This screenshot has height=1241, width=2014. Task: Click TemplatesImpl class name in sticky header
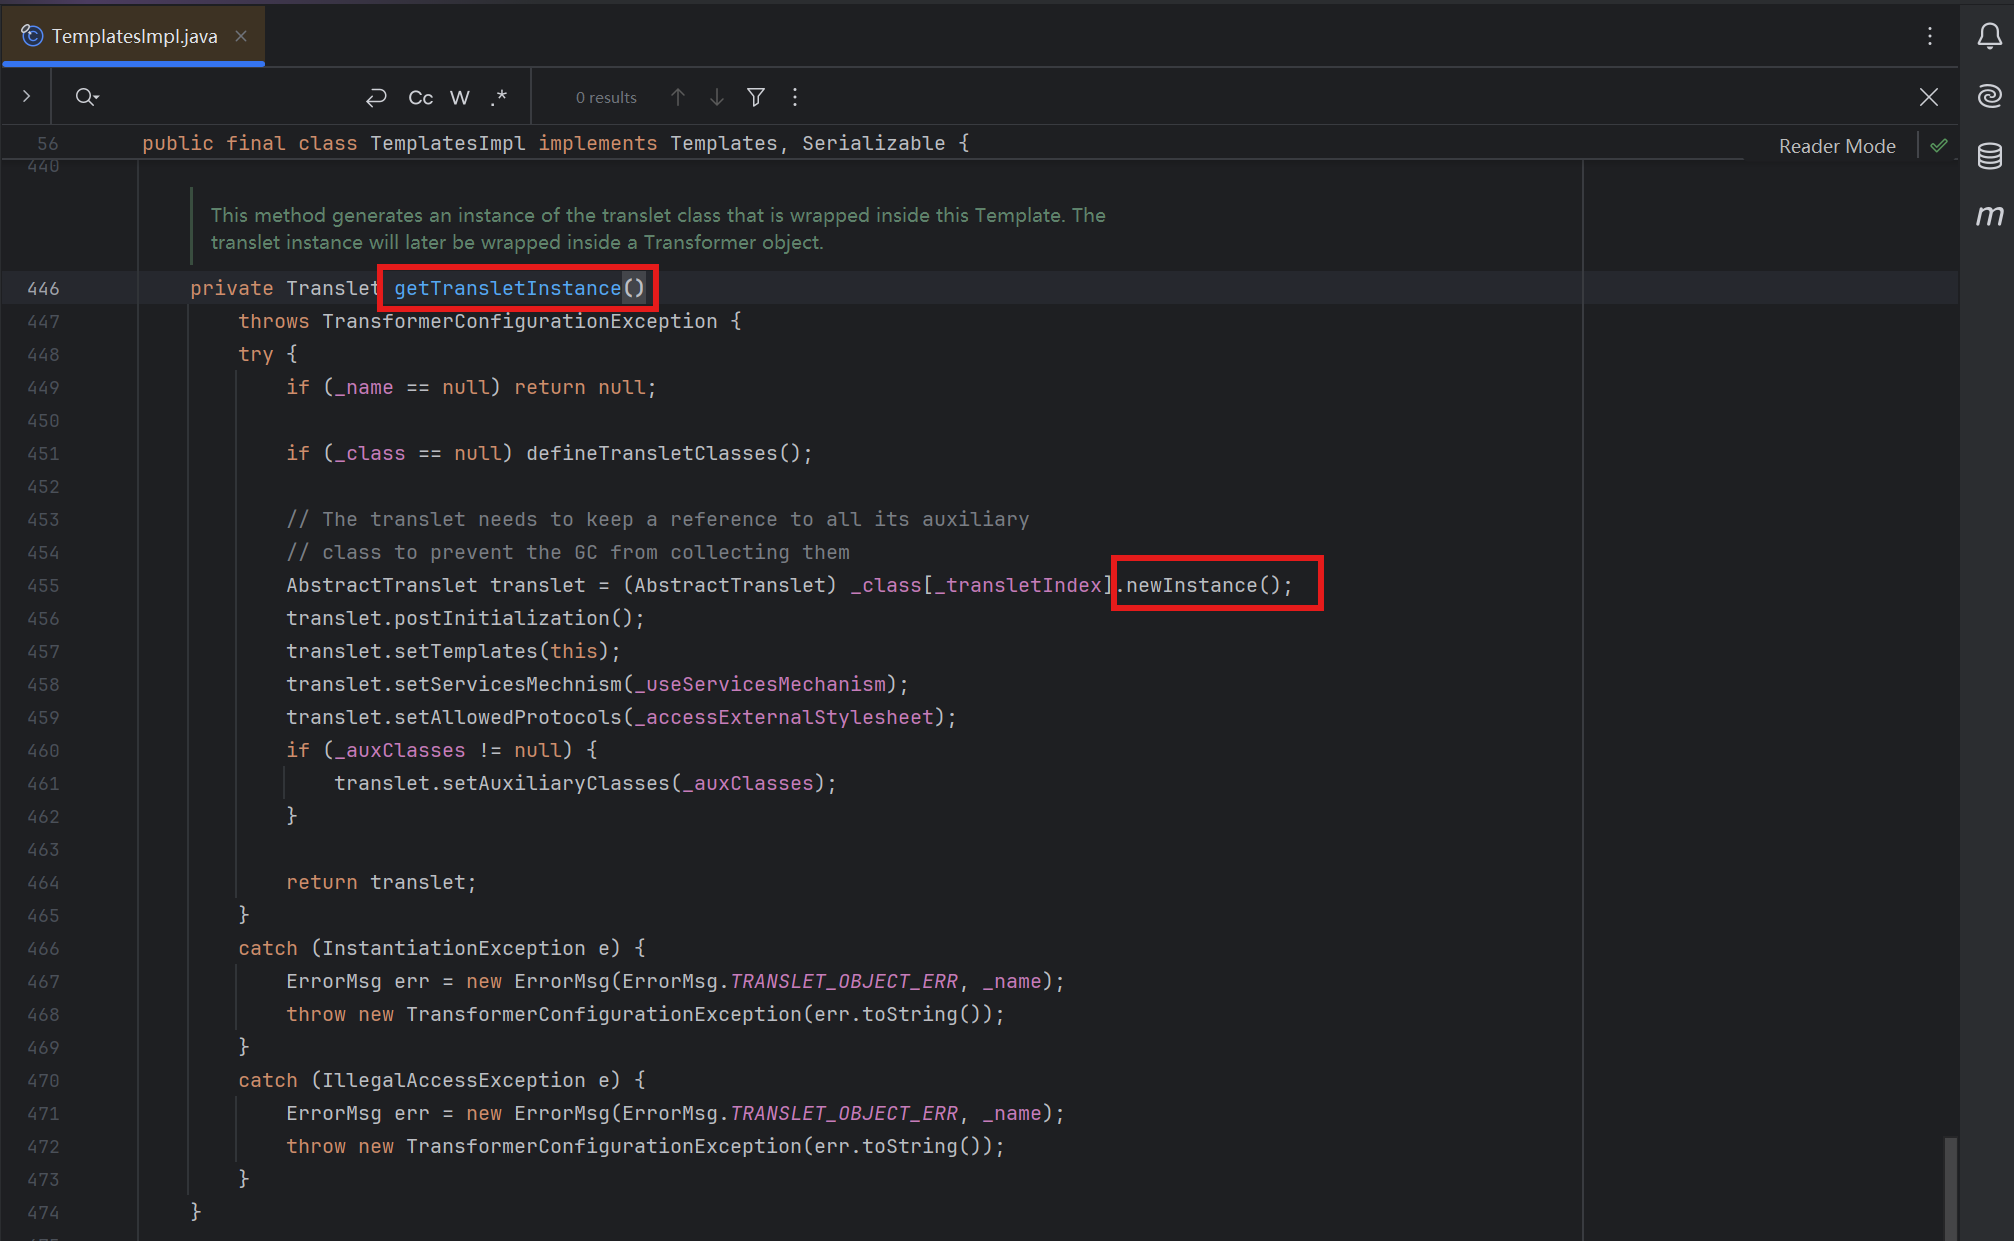(448, 143)
